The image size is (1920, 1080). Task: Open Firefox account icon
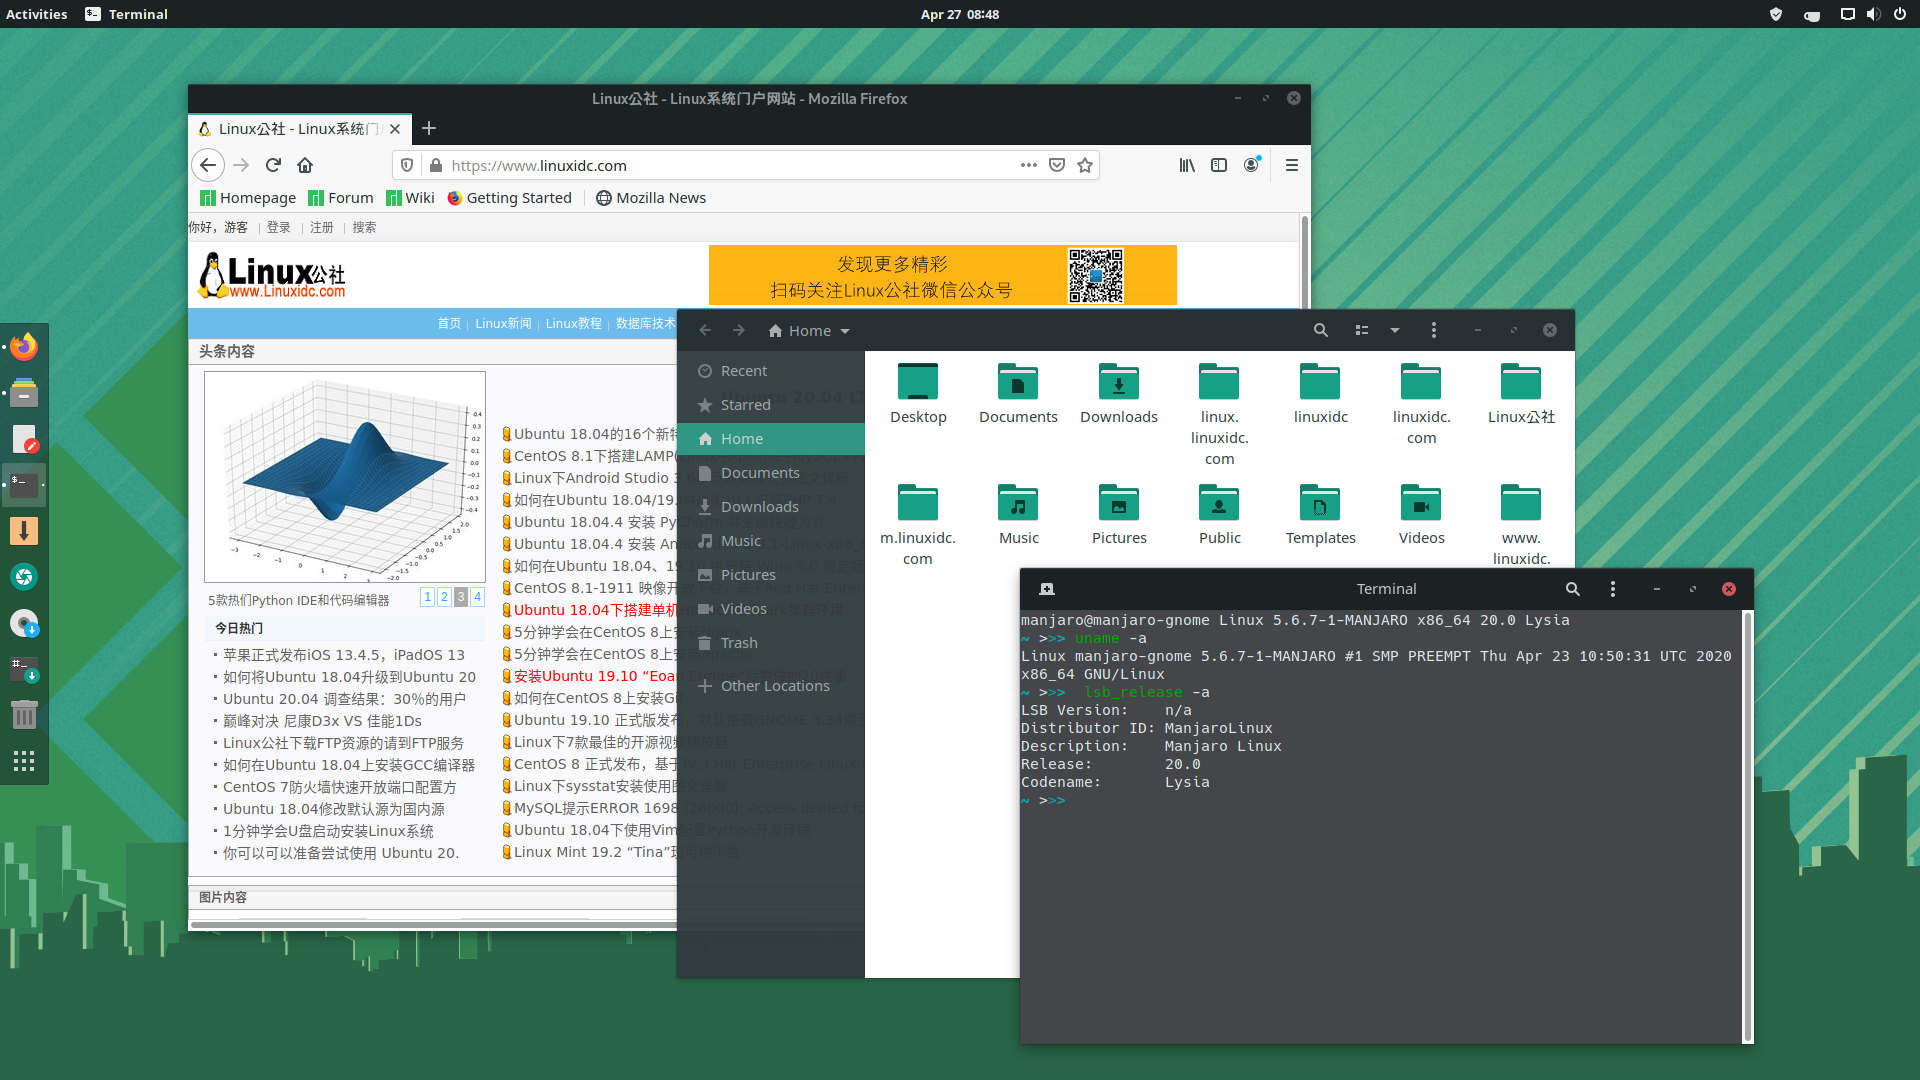(1251, 165)
